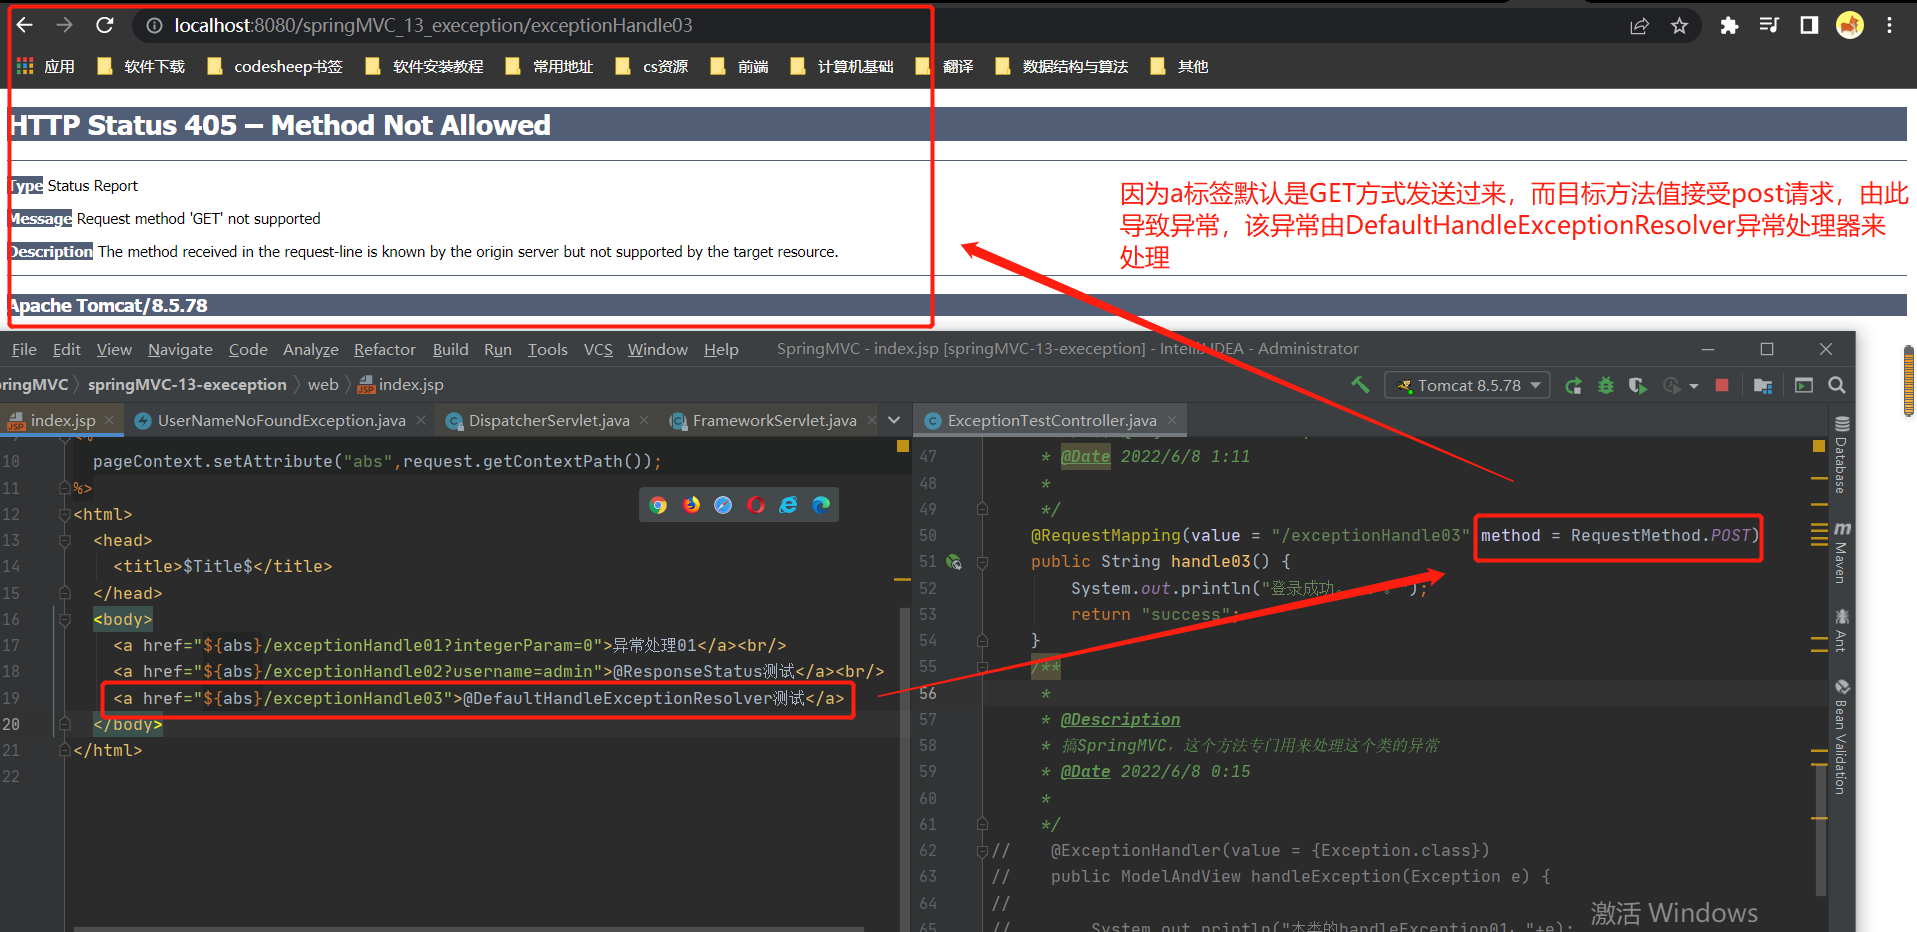Open the Tomcat 8.5.78 run configuration dropdown
Image resolution: width=1917 pixels, height=932 pixels.
(x=1467, y=385)
